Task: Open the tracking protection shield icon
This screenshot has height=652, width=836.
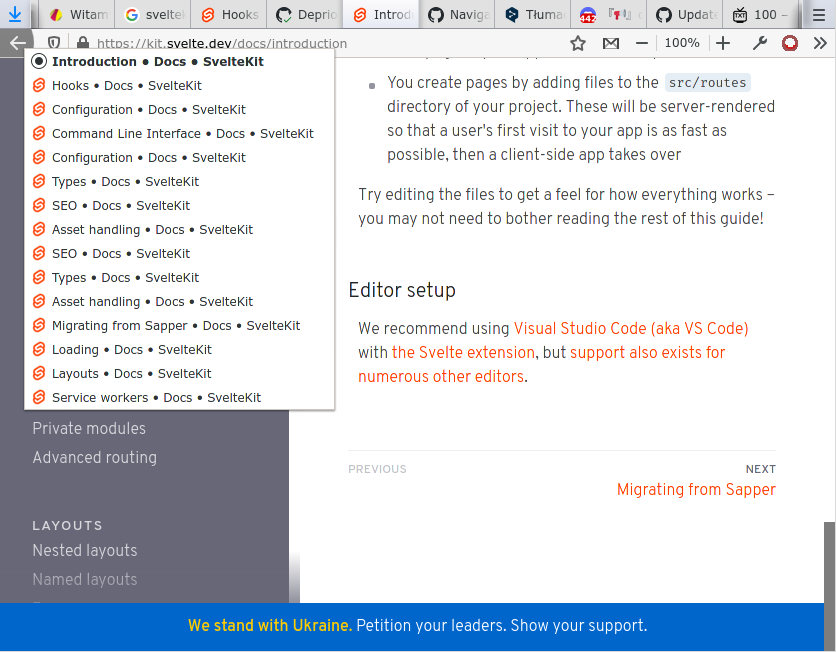Action: (x=54, y=43)
